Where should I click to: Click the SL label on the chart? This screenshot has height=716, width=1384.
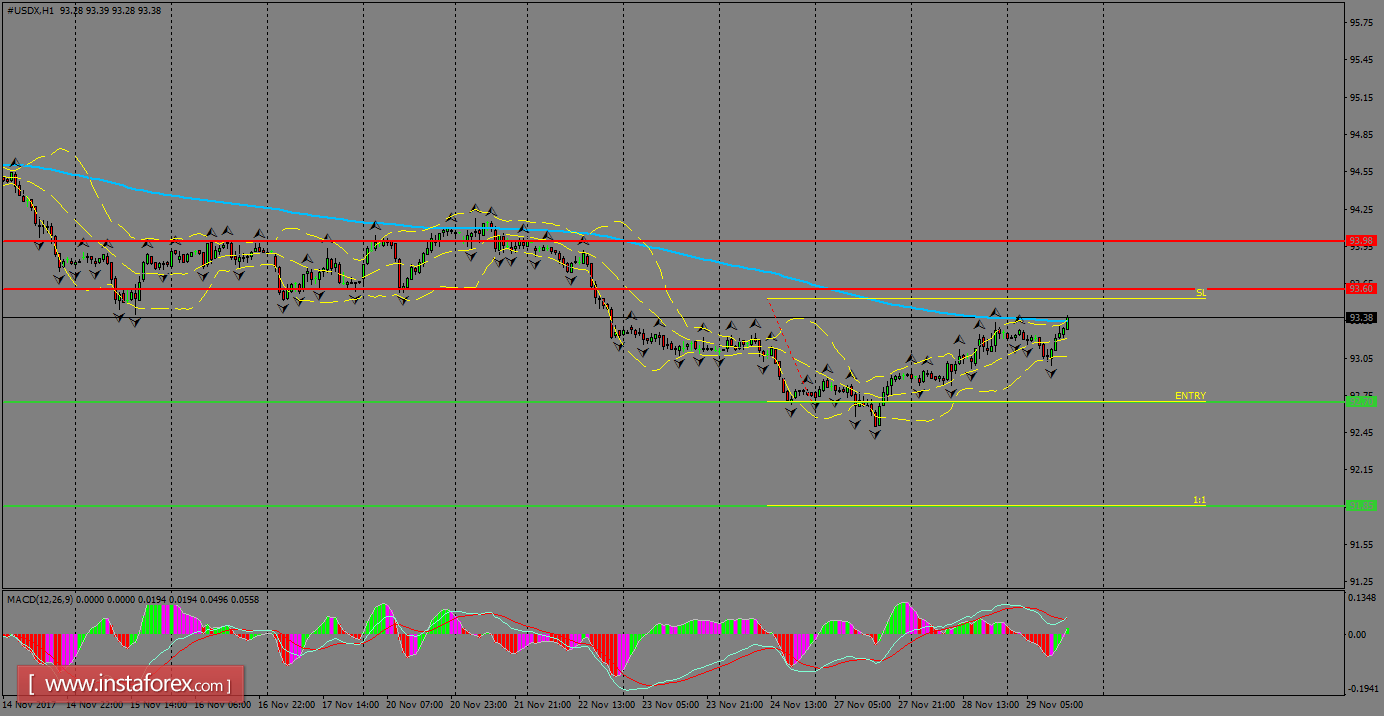click(x=1200, y=293)
